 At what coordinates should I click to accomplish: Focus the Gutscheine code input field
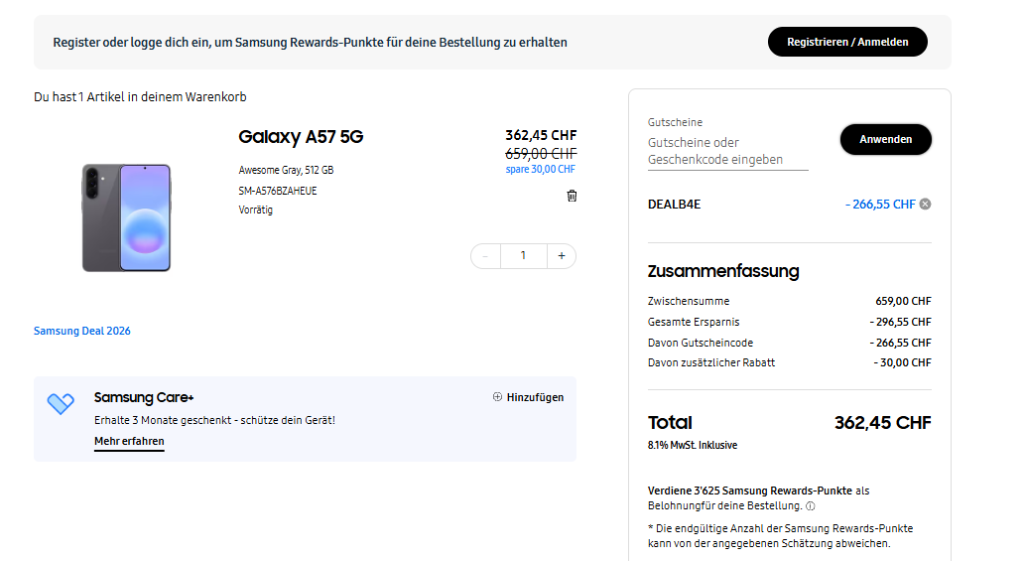[x=728, y=152]
